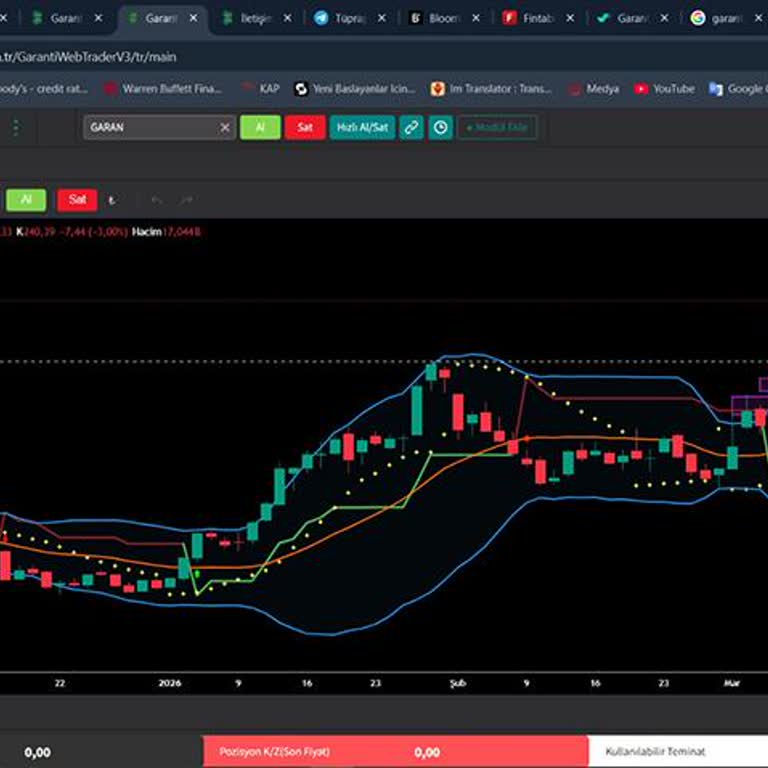Switch to the Fintables browser tab

[x=539, y=19]
